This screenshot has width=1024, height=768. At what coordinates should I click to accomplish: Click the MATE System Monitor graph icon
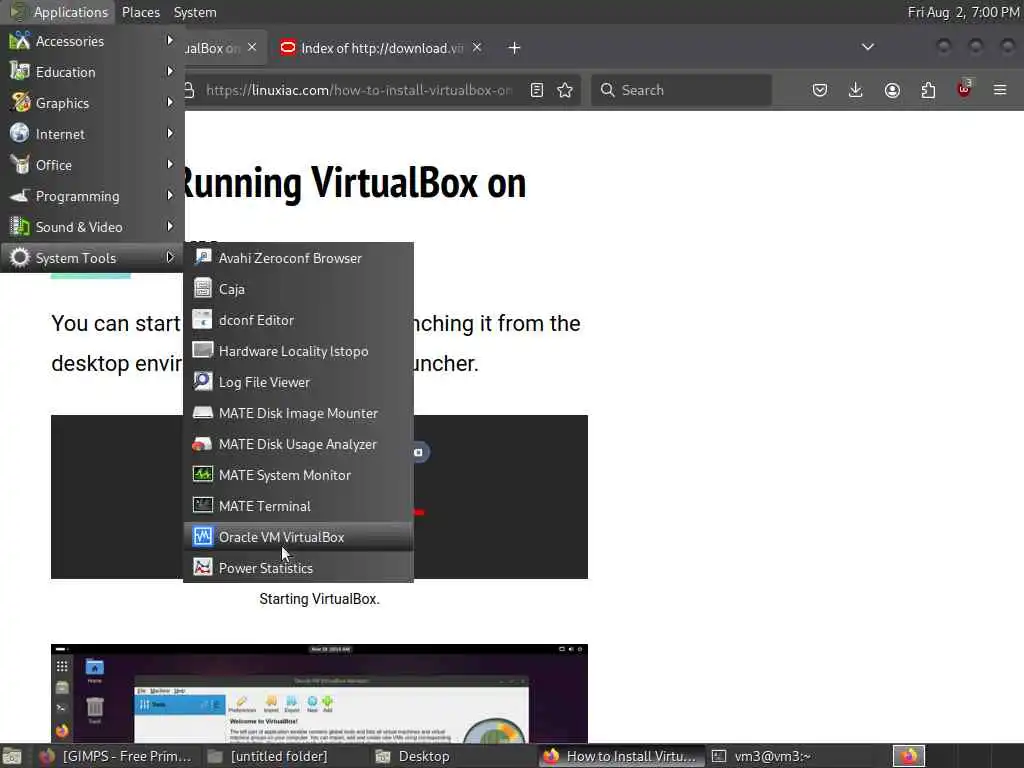(202, 475)
